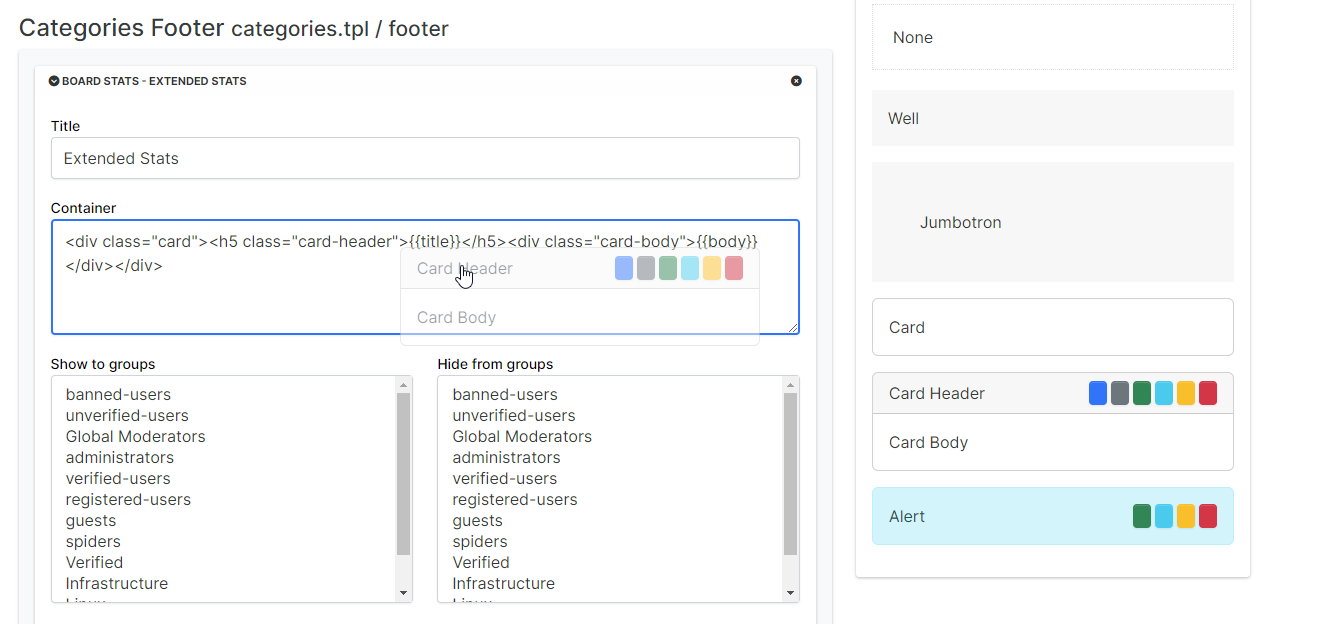1322x624 pixels.
Task: Choose the Well container option
Action: 1052,118
